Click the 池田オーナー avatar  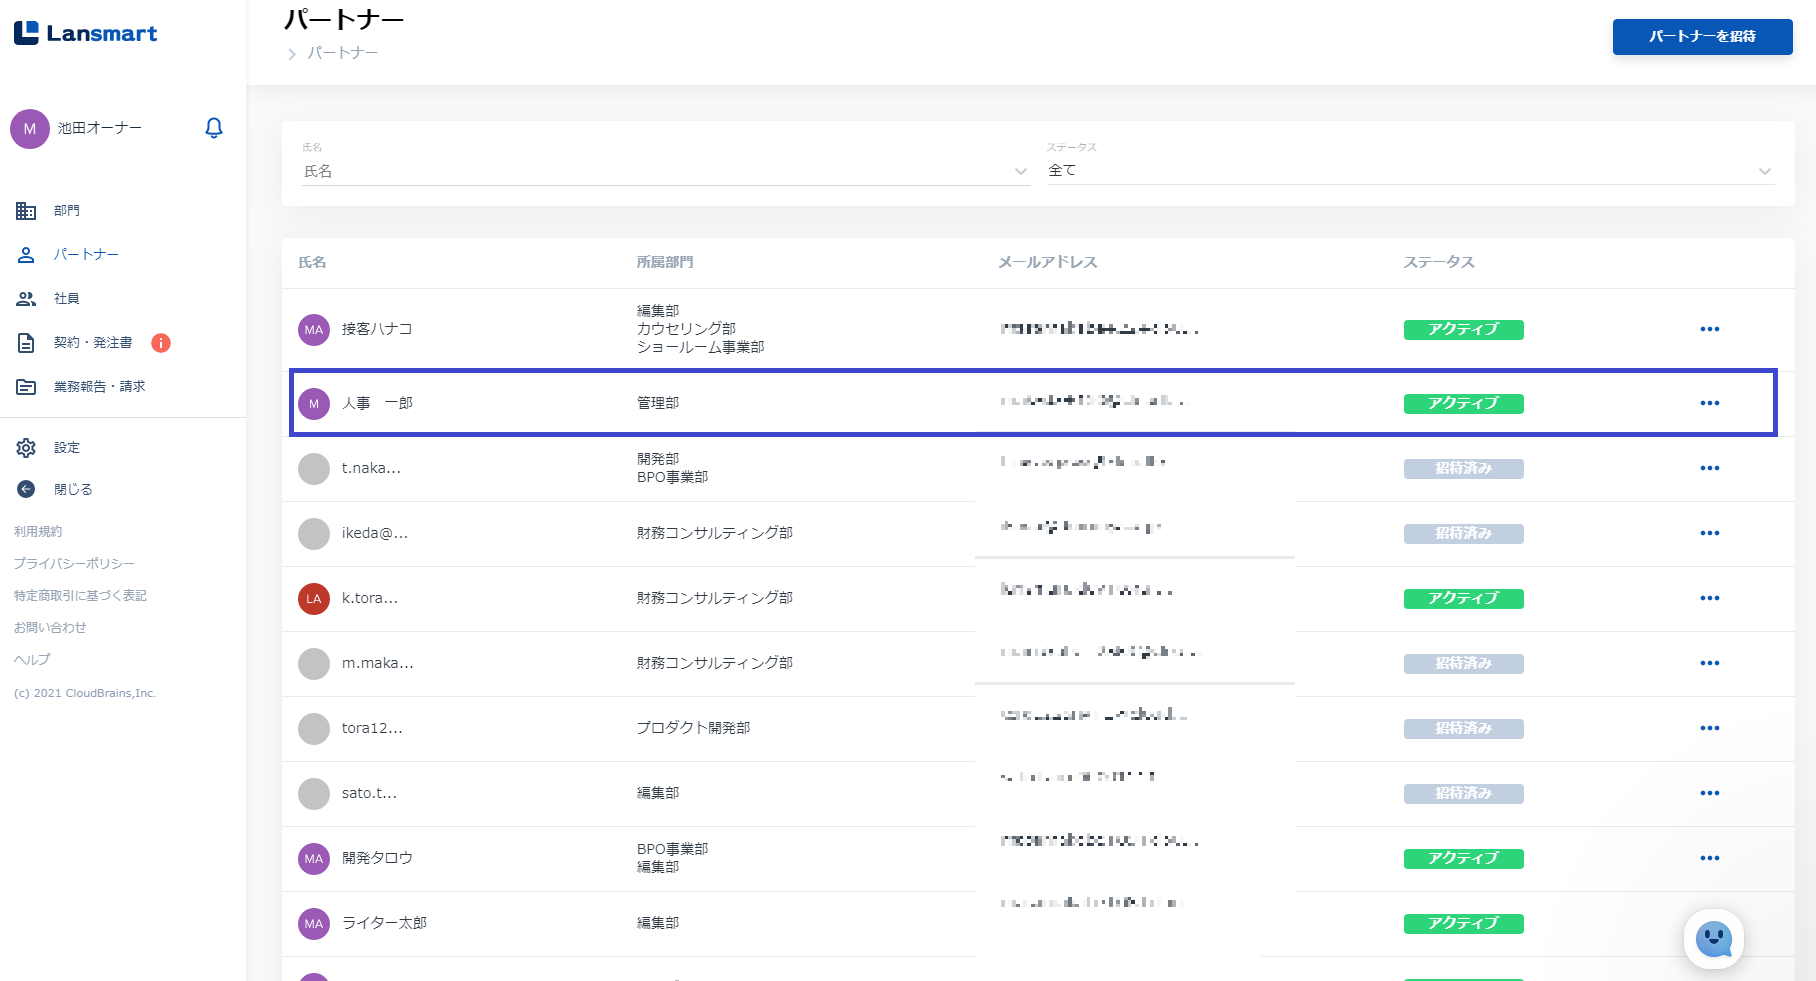pos(30,129)
